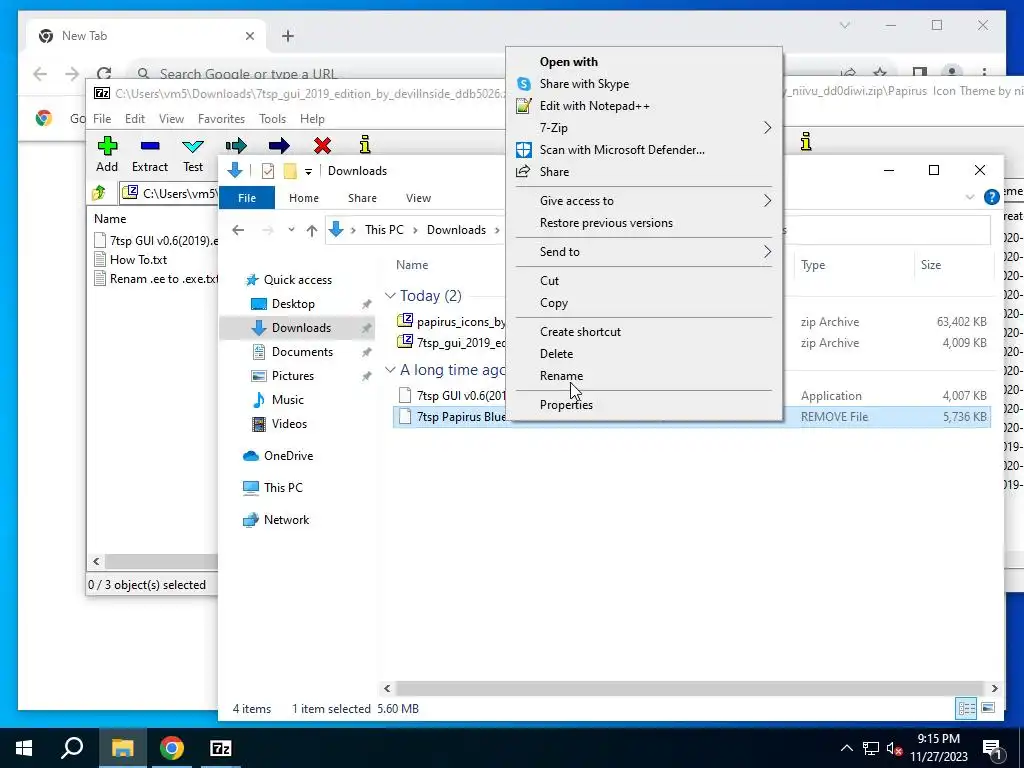The height and width of the screenshot is (768, 1024).
Task: Open the notification center icon
Action: point(993,748)
